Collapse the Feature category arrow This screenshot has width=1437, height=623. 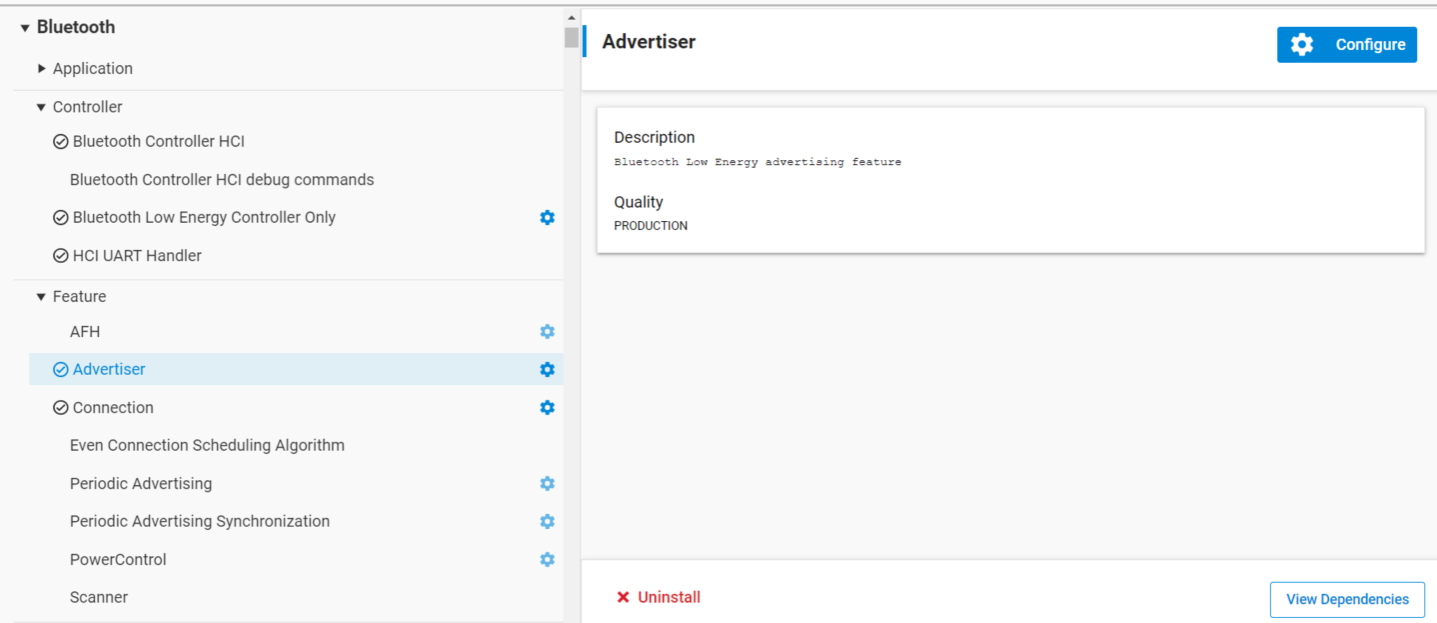click(41, 297)
